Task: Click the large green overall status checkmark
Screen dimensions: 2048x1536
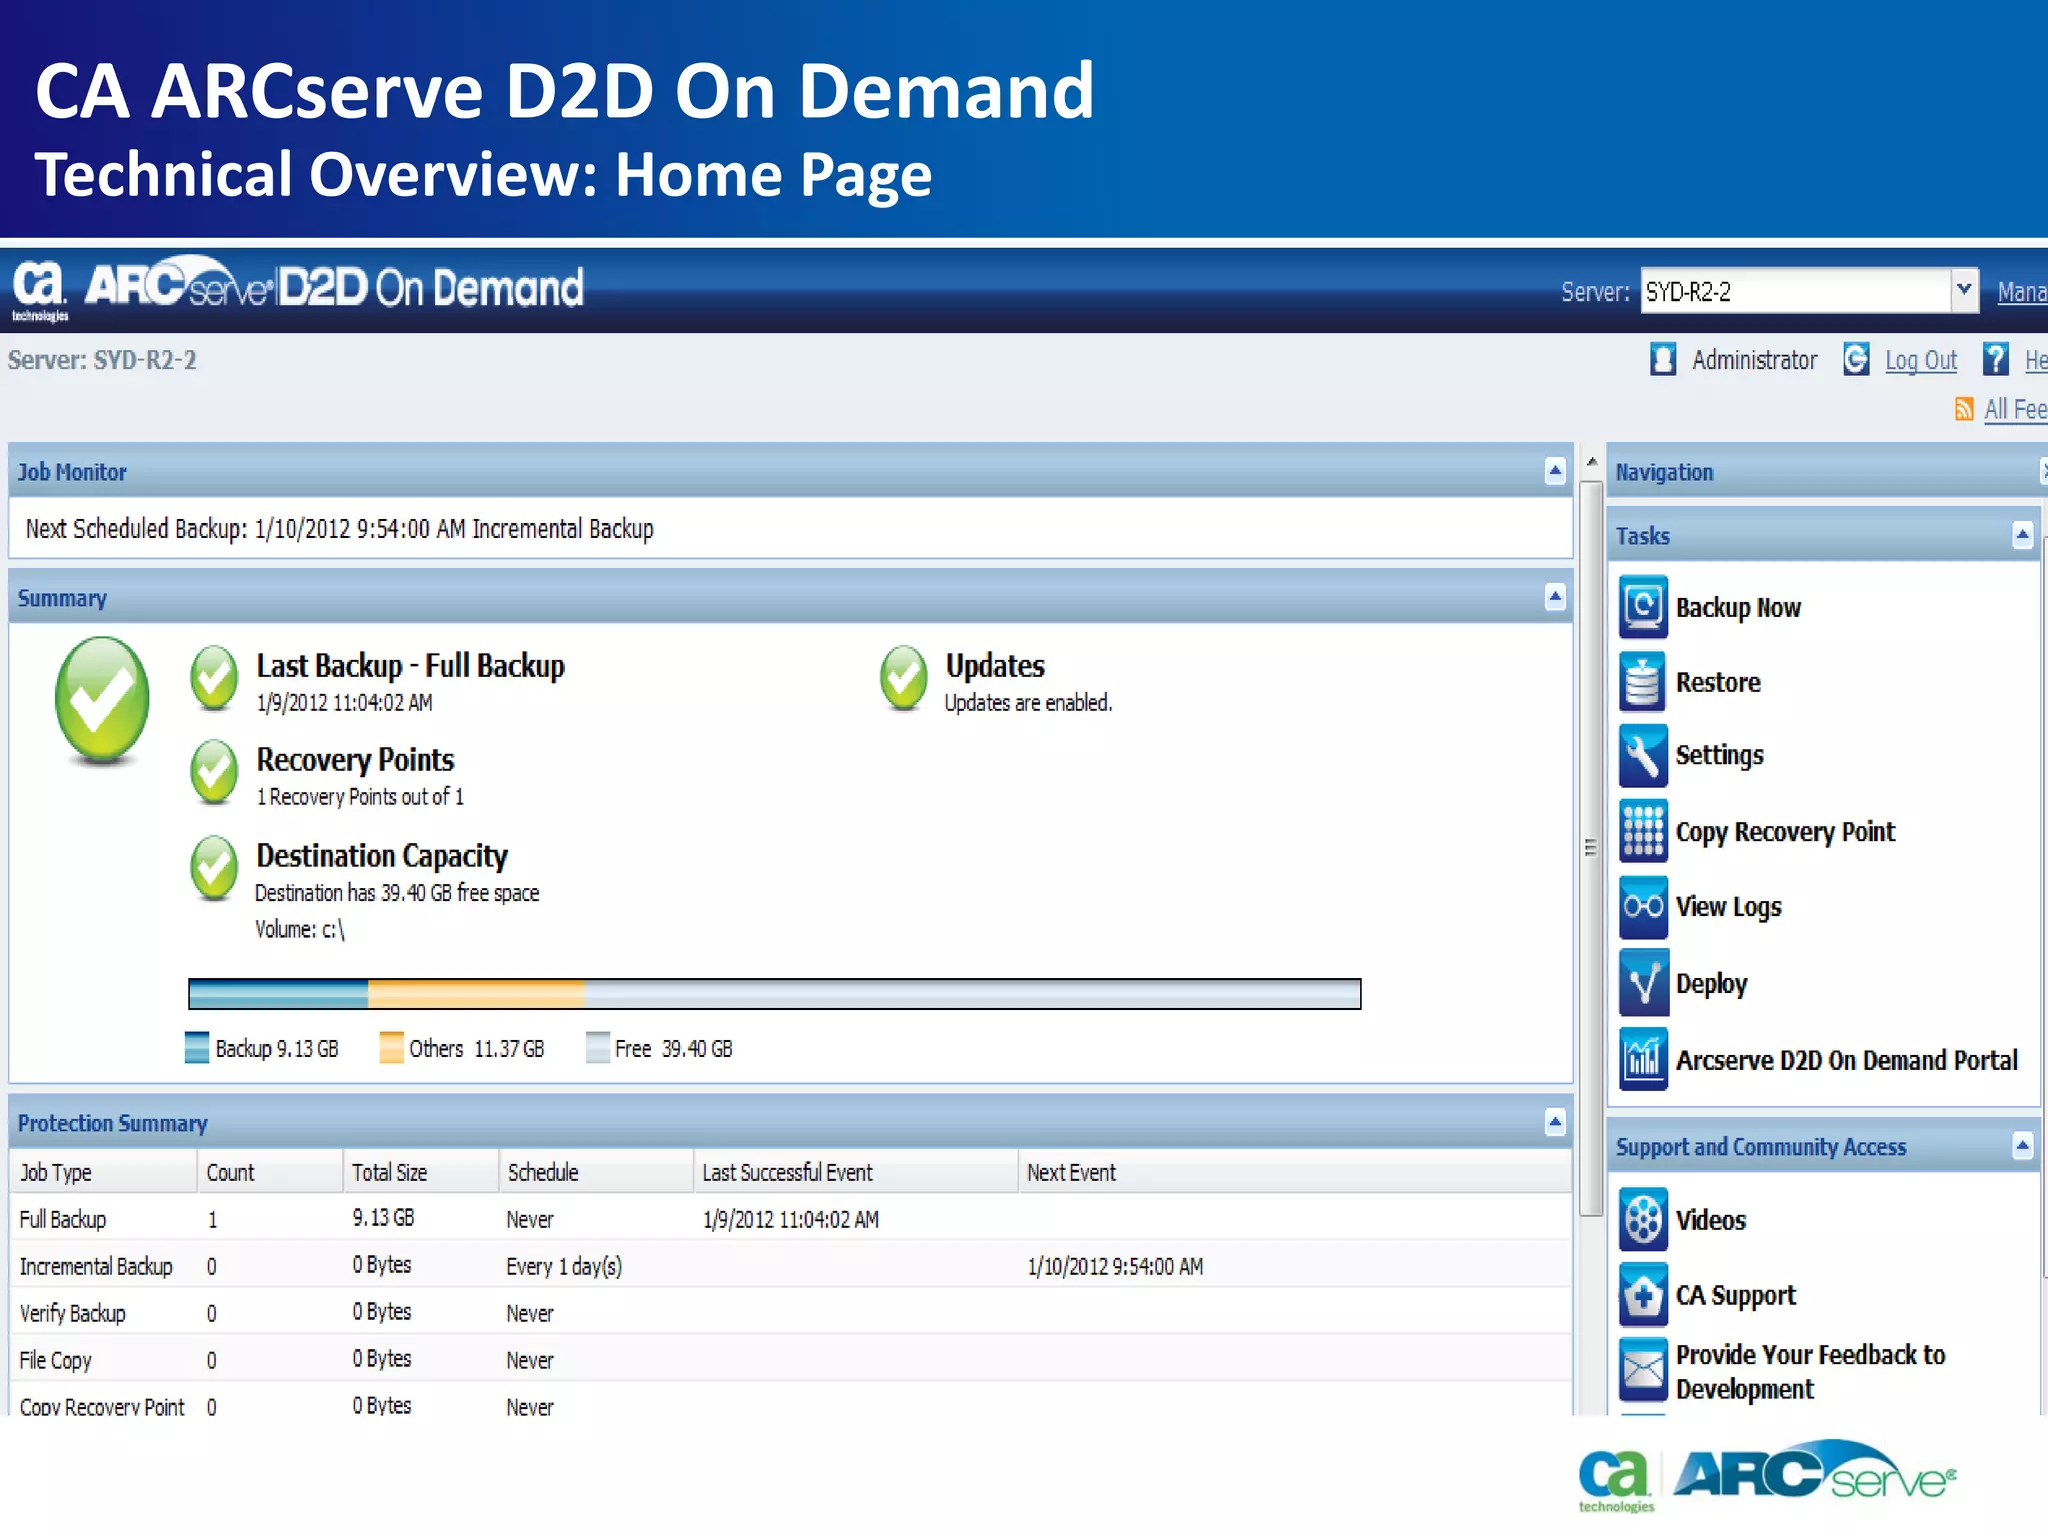Action: click(102, 701)
